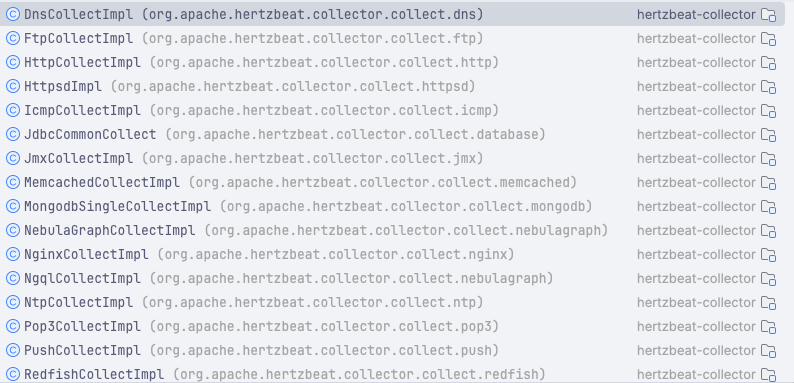Click the org.apache...collect.memcached package text

click(382, 182)
